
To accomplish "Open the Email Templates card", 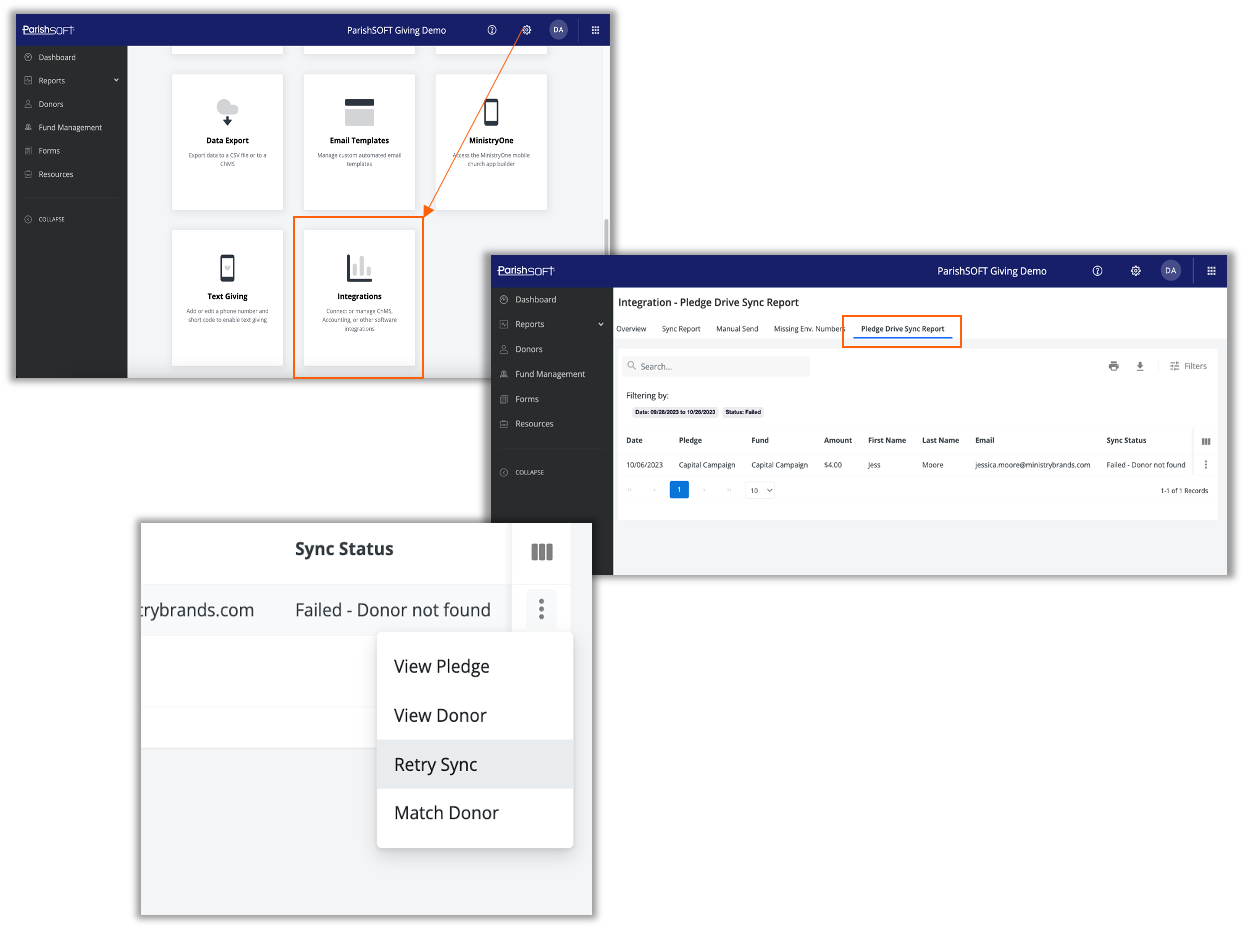I will (x=359, y=141).
